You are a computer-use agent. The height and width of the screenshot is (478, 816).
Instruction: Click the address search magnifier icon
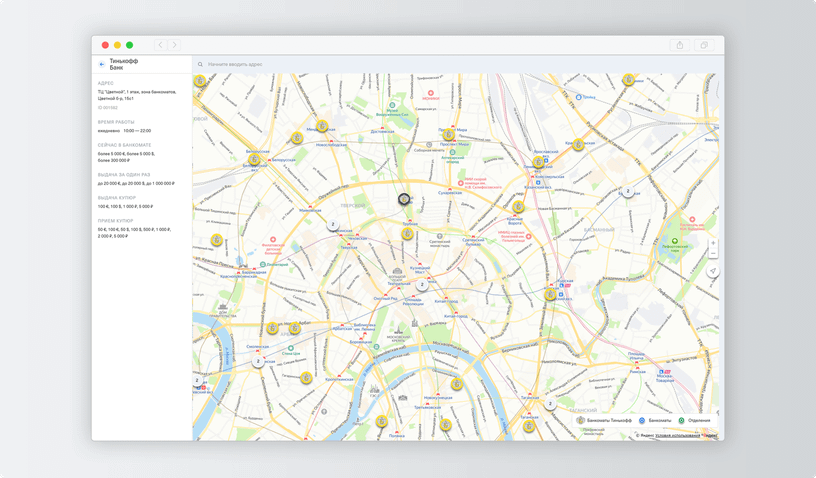click(200, 64)
